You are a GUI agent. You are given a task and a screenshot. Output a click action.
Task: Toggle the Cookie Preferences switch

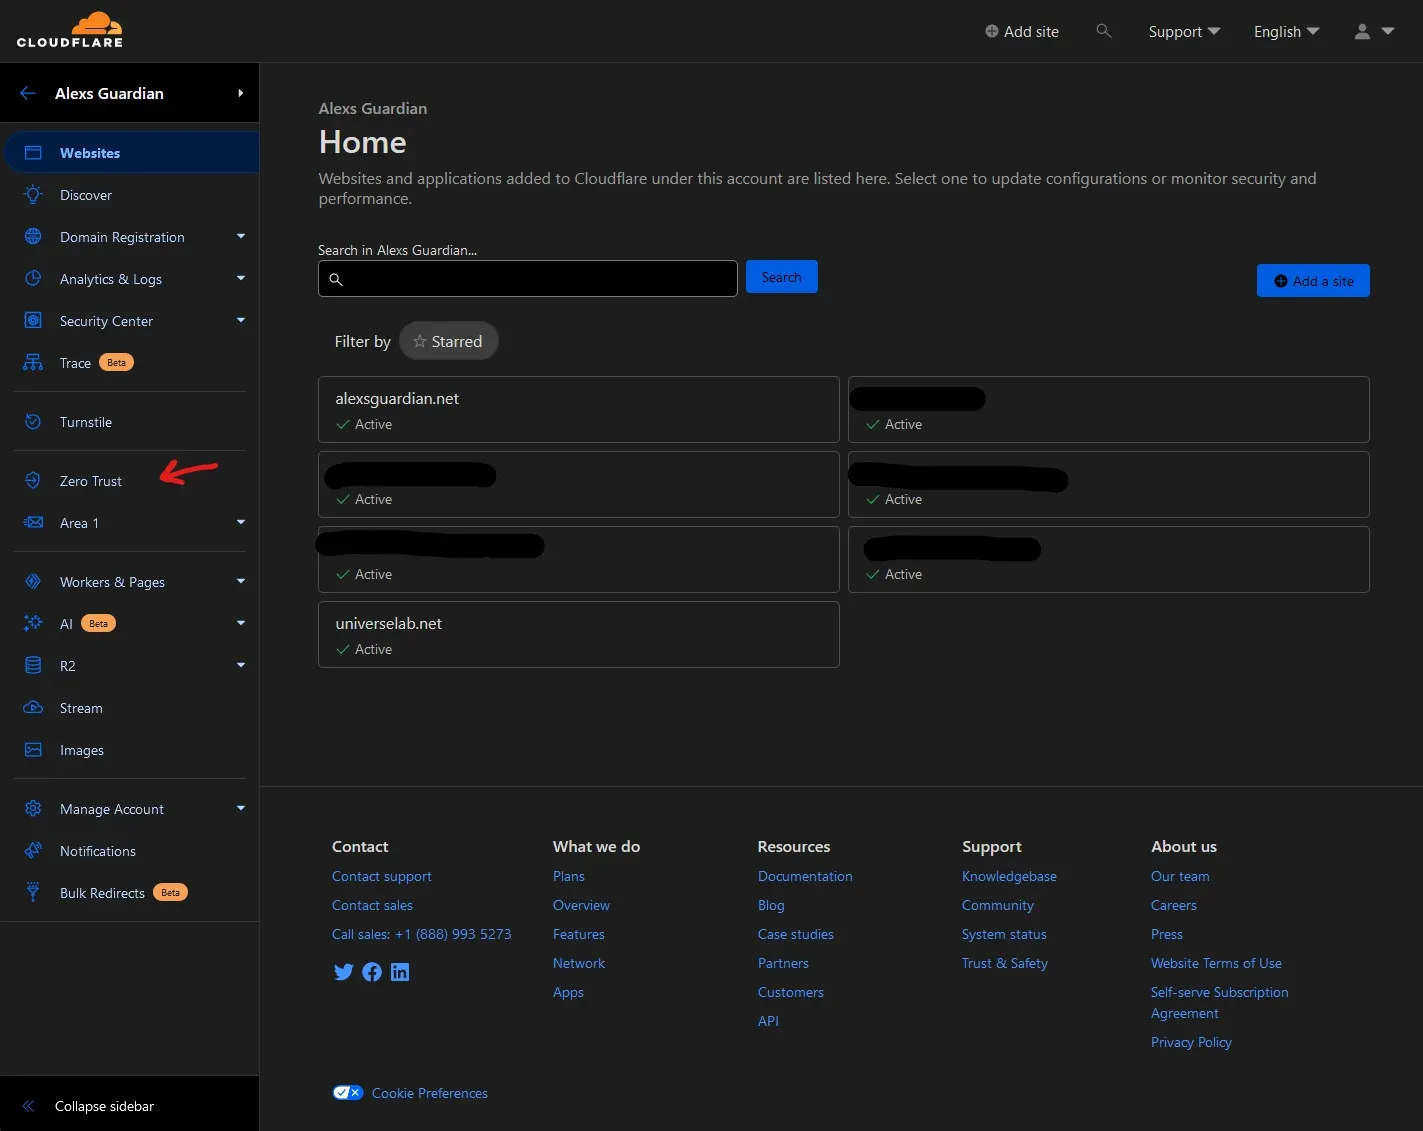tap(348, 1092)
